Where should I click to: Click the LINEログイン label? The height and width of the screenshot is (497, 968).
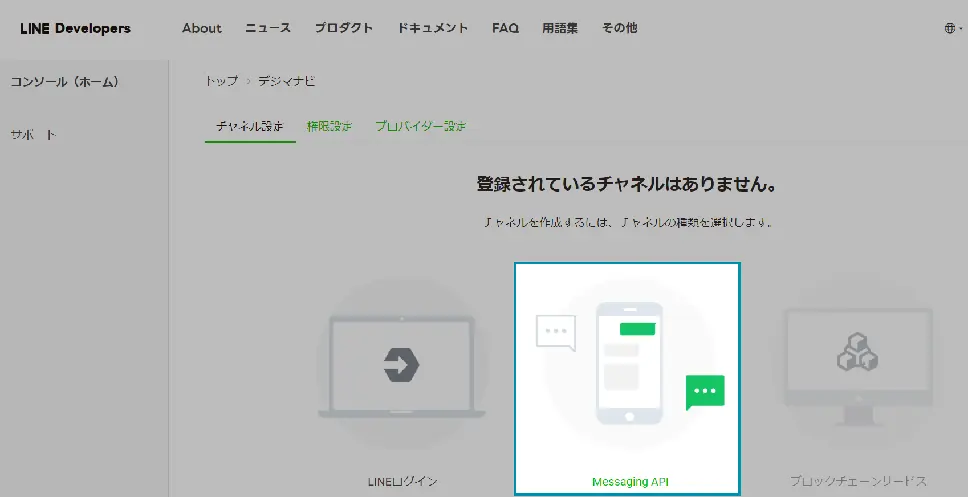point(403,482)
